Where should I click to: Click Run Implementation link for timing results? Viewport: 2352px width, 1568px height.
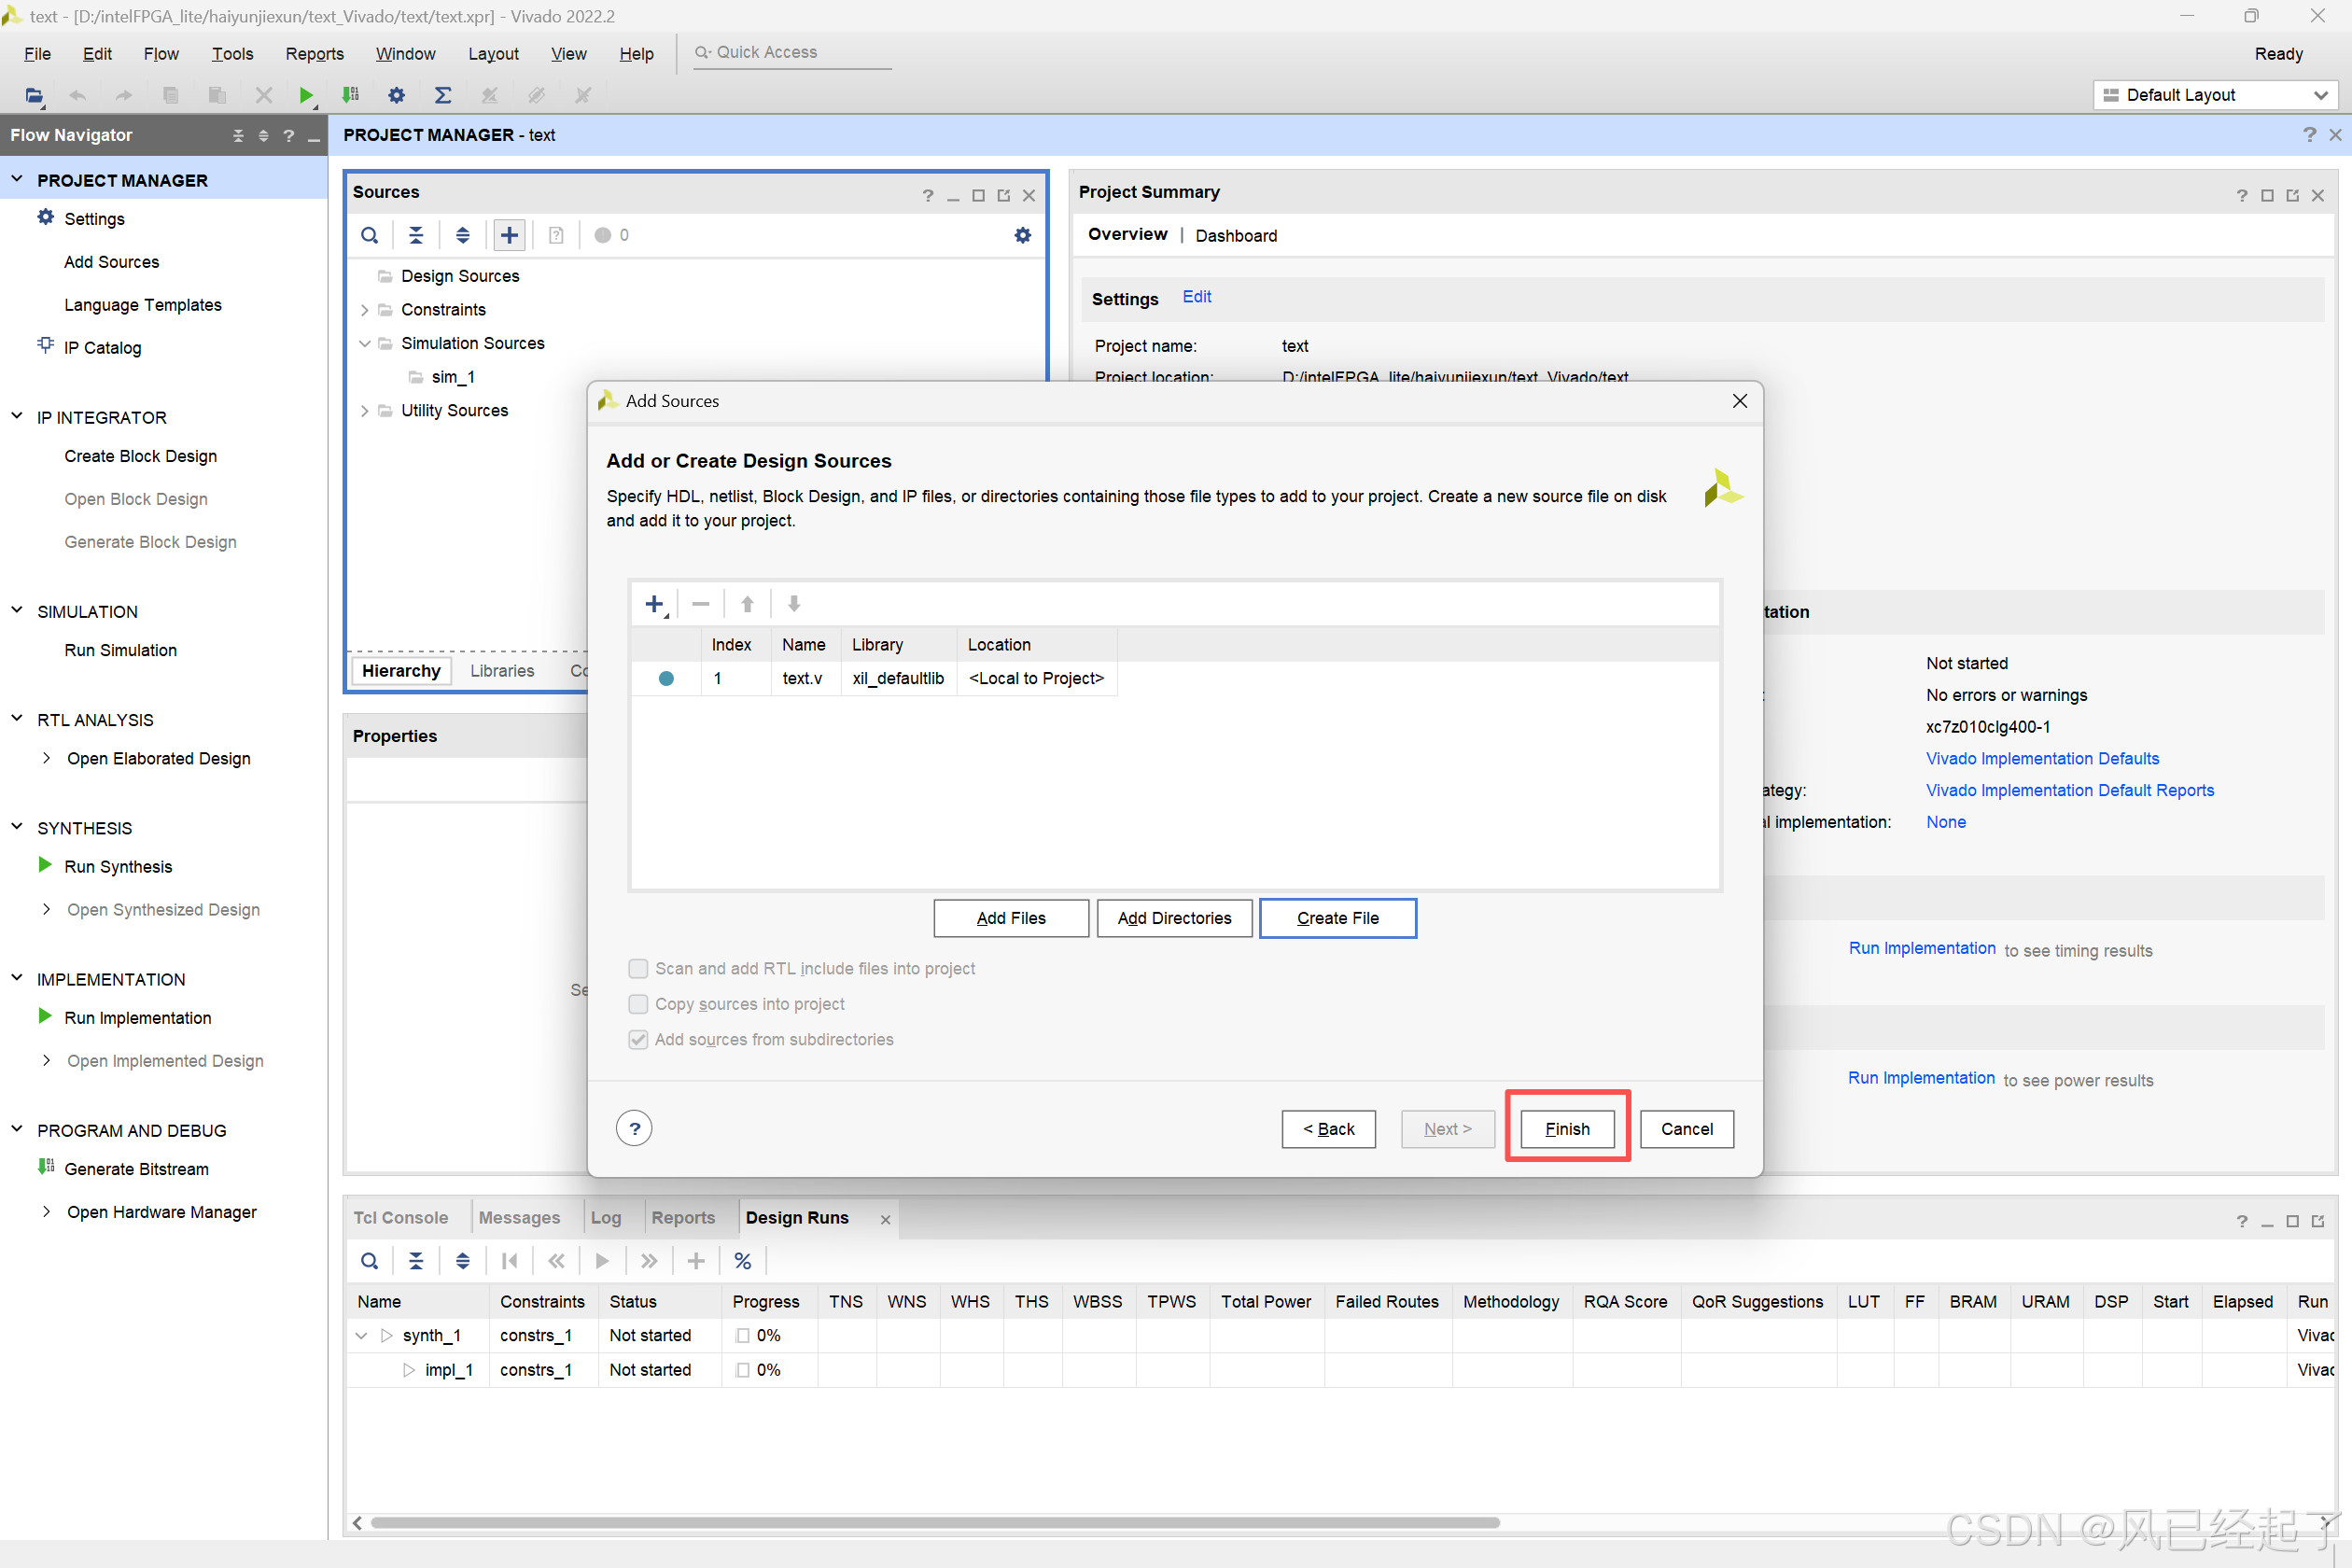(1921, 948)
